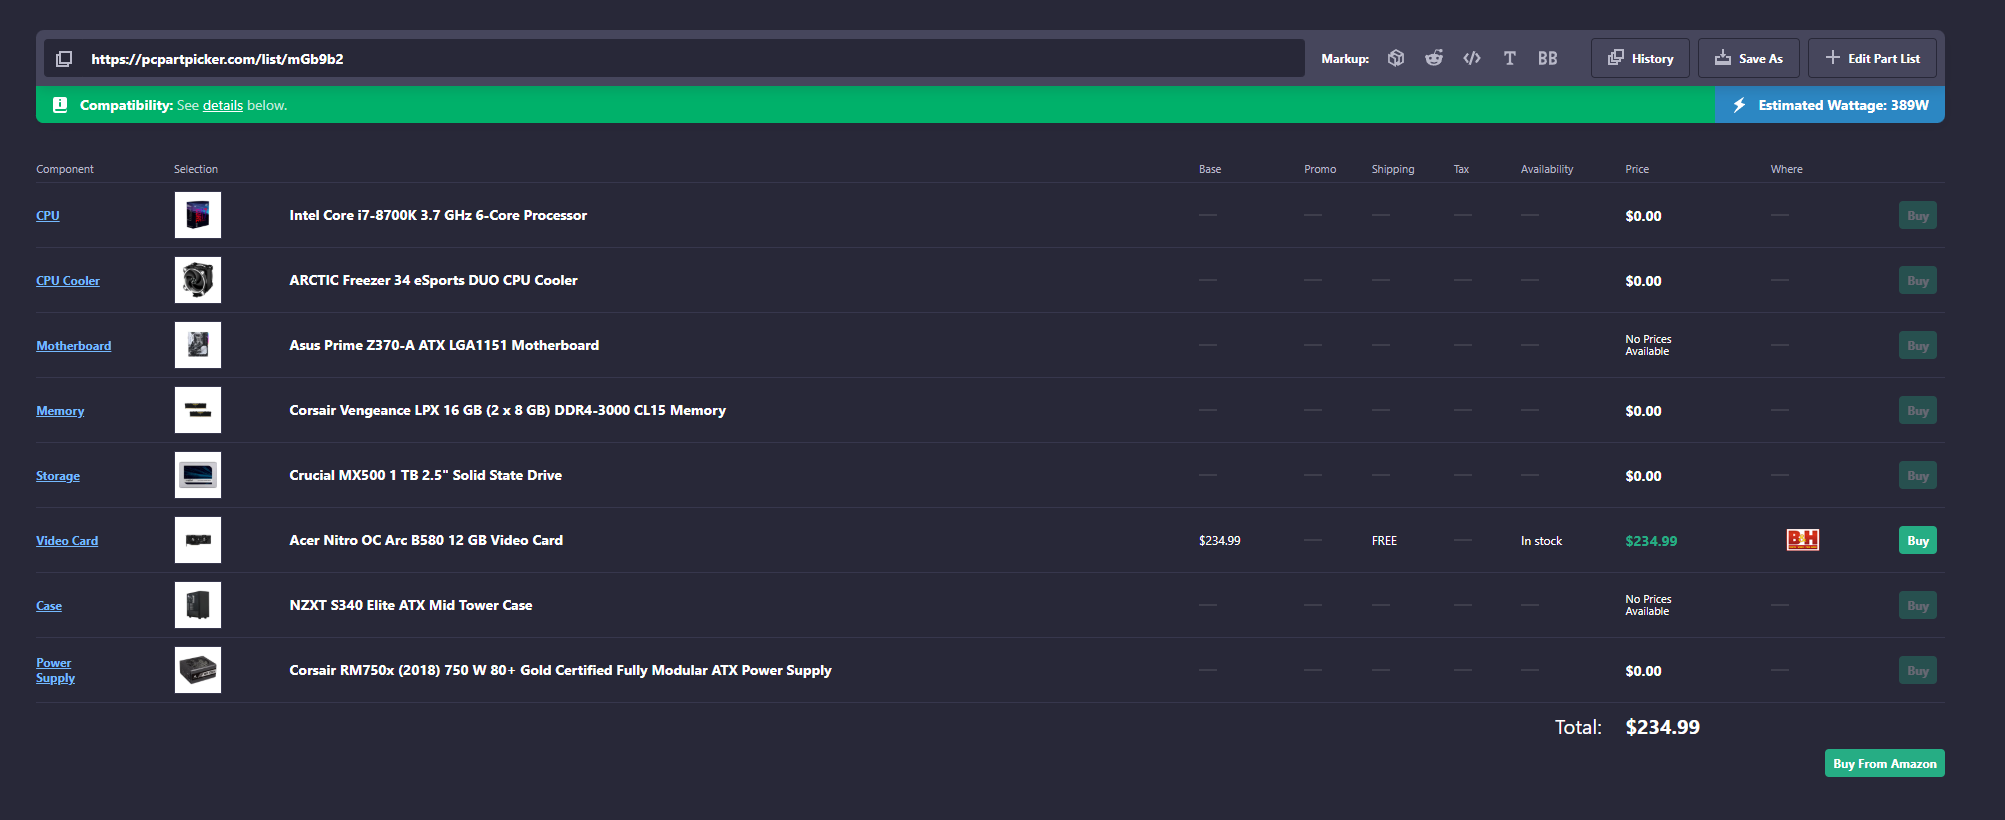Click the lightning bolt wattage icon
The height and width of the screenshot is (820, 2005).
[1739, 105]
